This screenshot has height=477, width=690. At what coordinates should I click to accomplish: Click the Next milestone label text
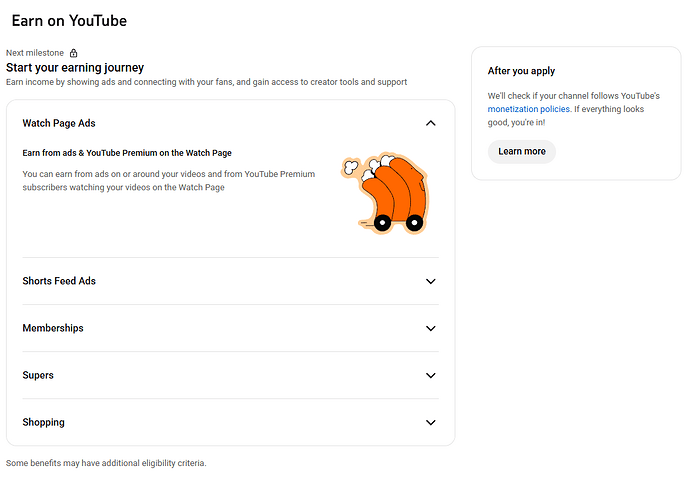point(35,53)
